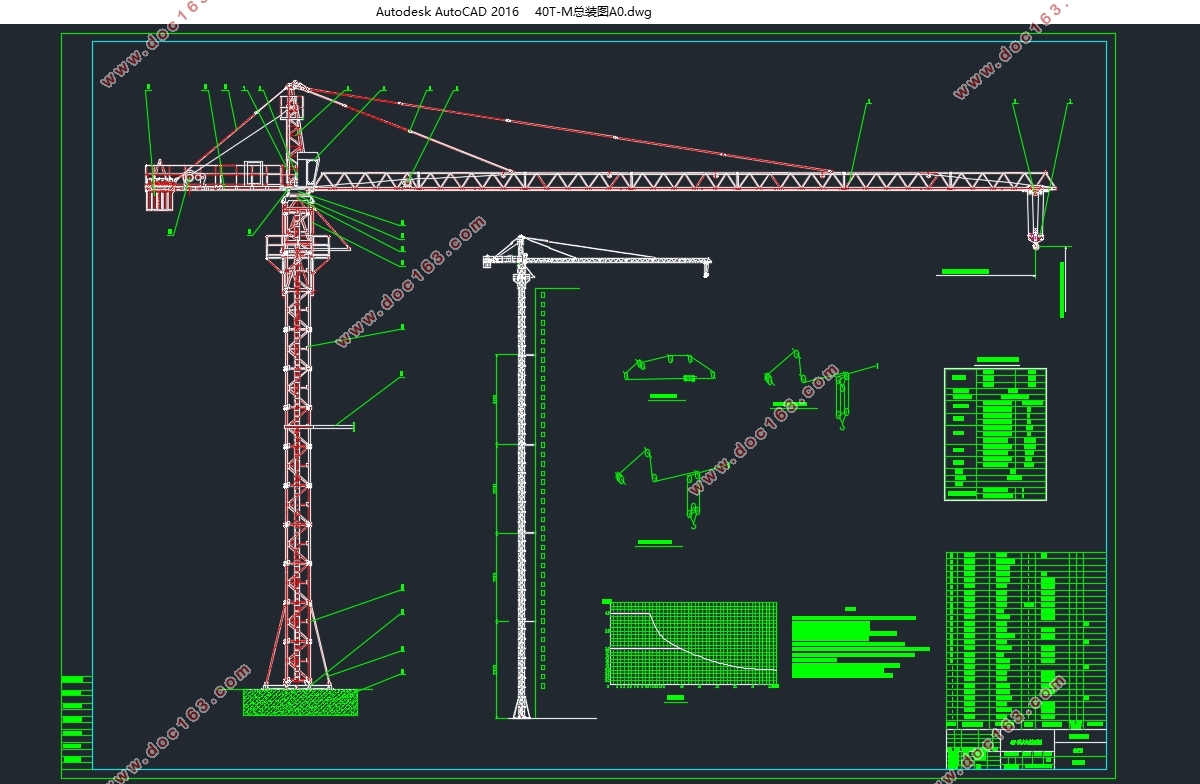Click the revision table on the sheet's left margin

click(x=77, y=723)
